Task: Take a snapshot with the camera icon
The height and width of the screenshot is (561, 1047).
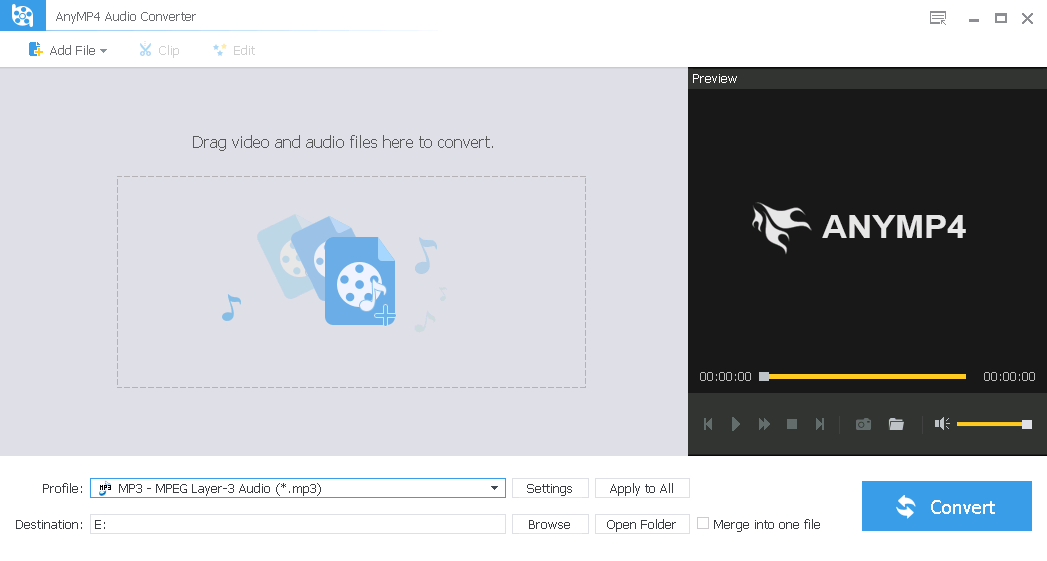Action: [863, 424]
